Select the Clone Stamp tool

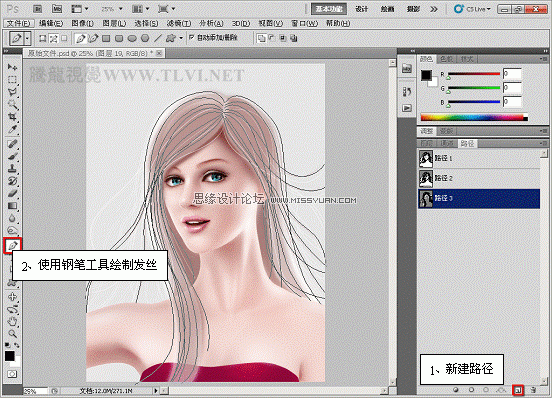12,169
